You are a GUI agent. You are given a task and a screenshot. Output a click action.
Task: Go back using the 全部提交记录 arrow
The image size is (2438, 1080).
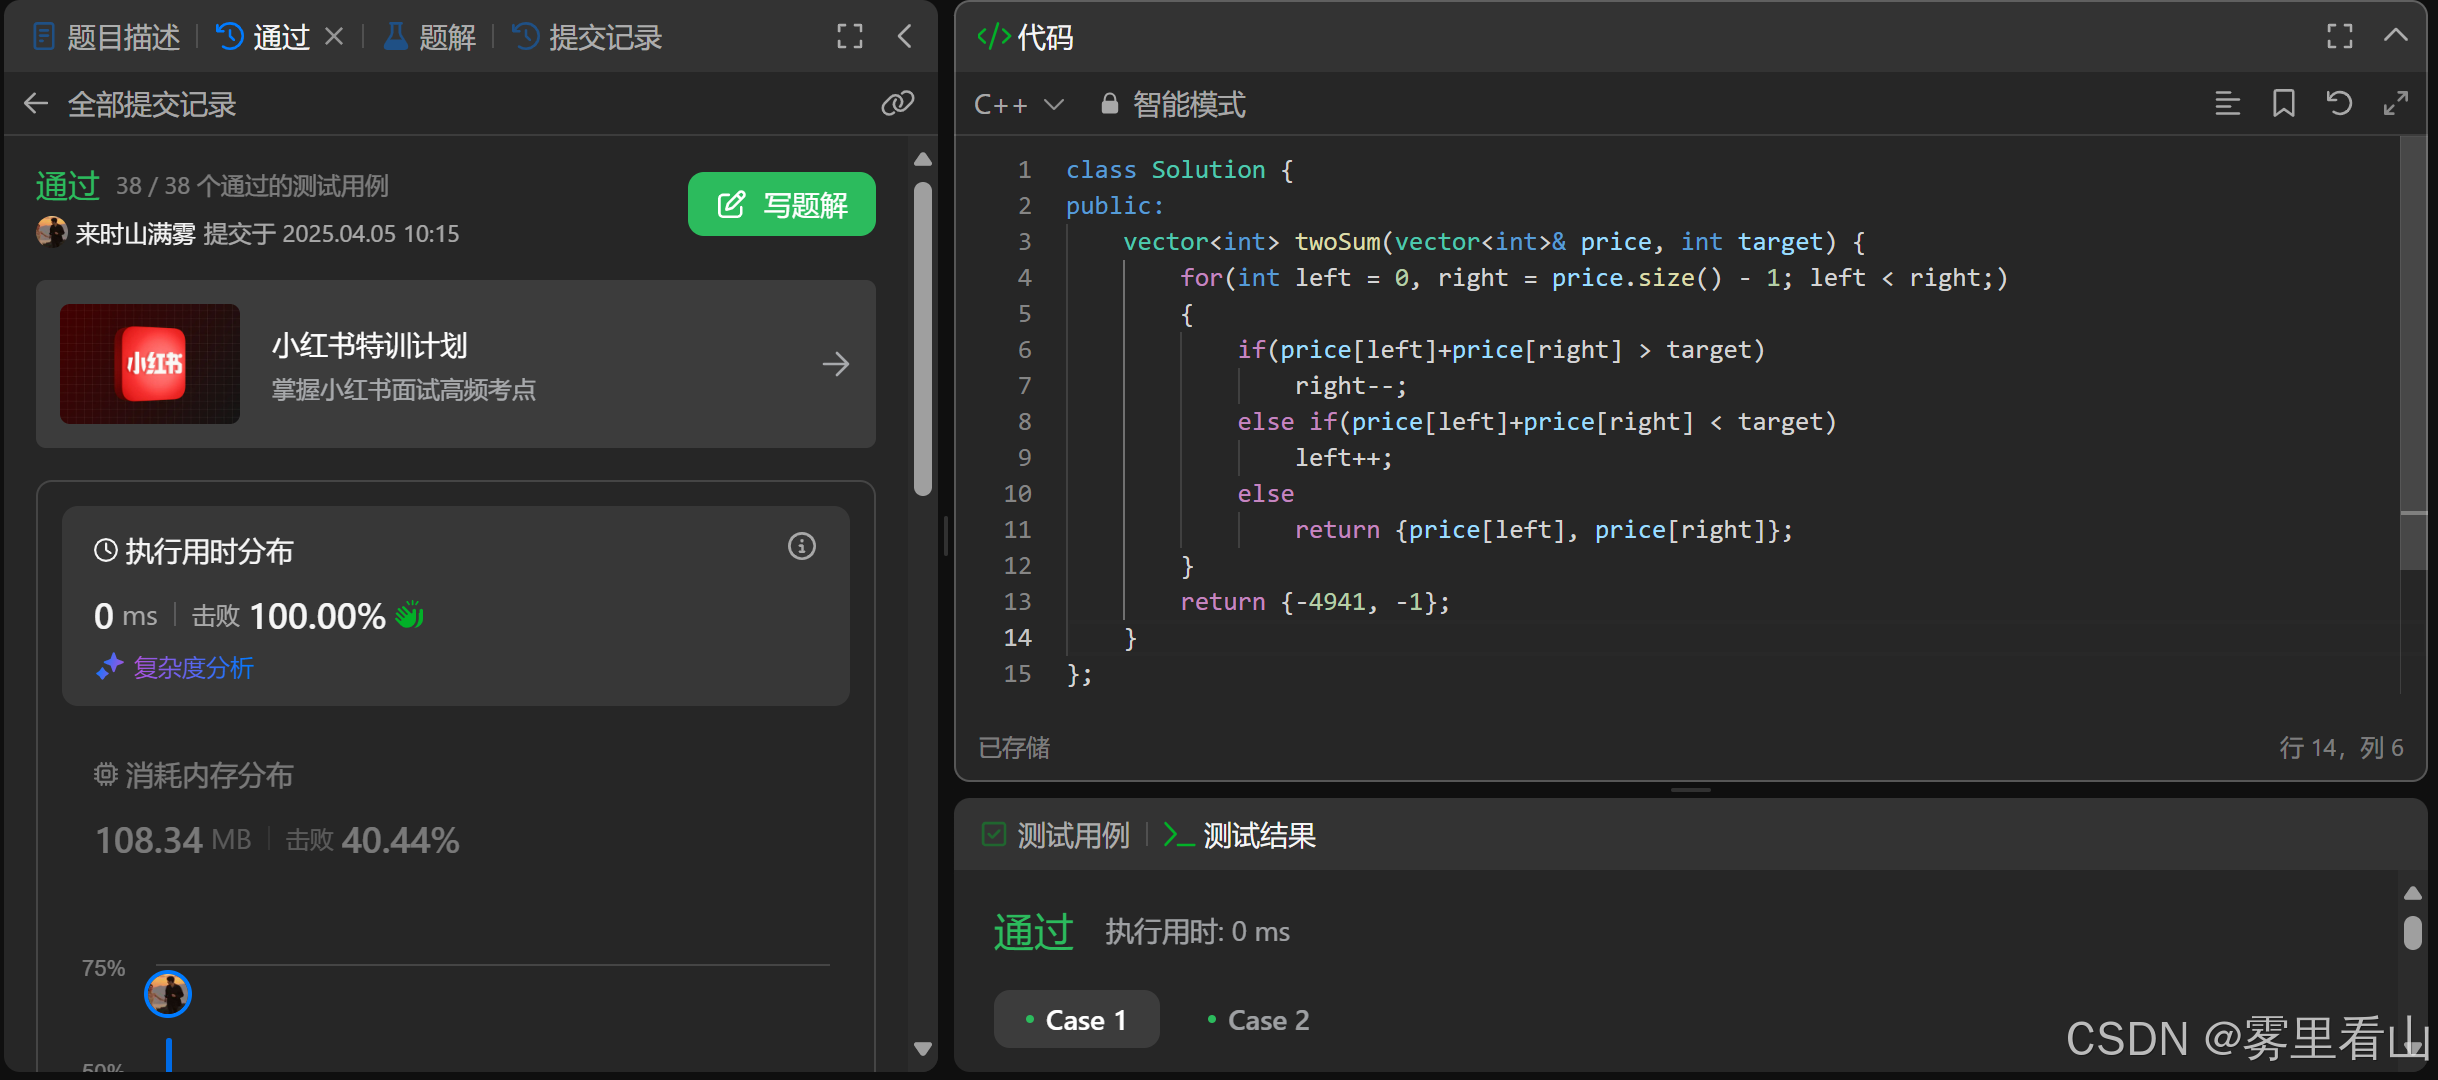click(36, 104)
